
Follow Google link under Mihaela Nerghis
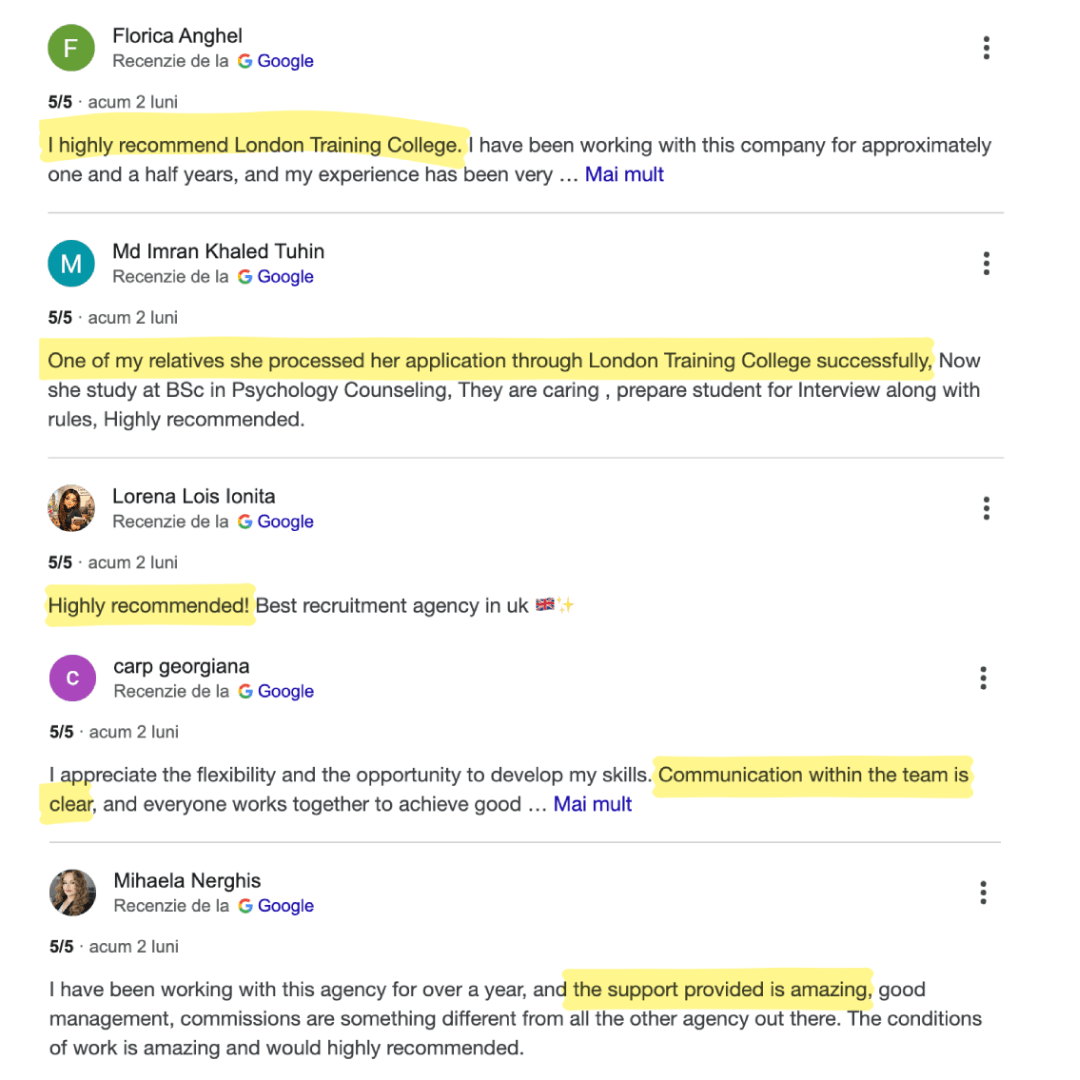click(x=286, y=906)
